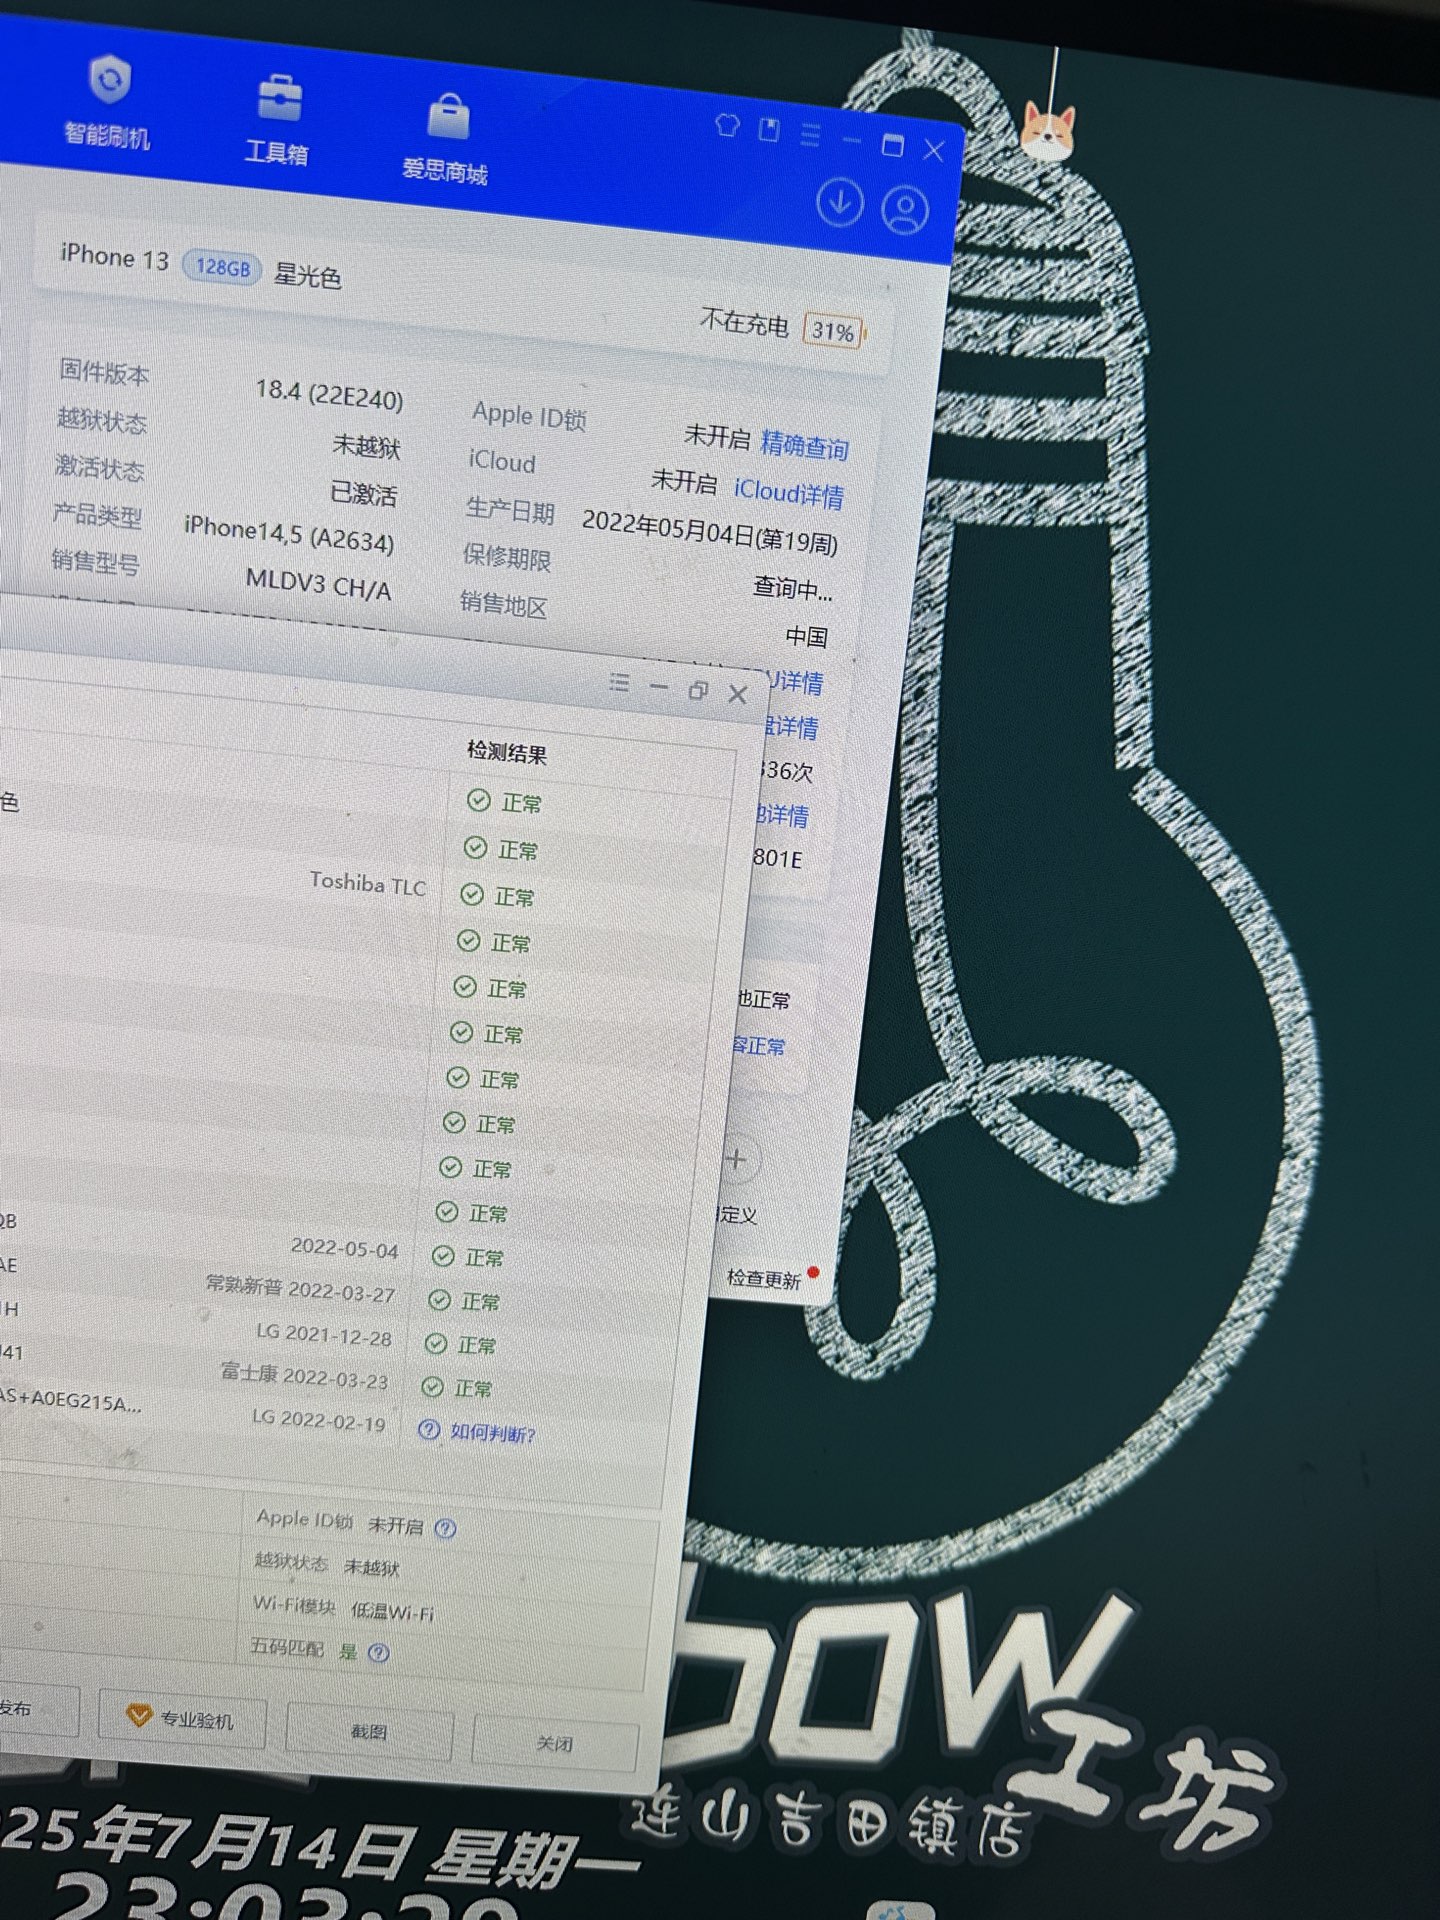Click the corgi mascot desktop widget
The image size is (1440, 1920).
point(1047,132)
